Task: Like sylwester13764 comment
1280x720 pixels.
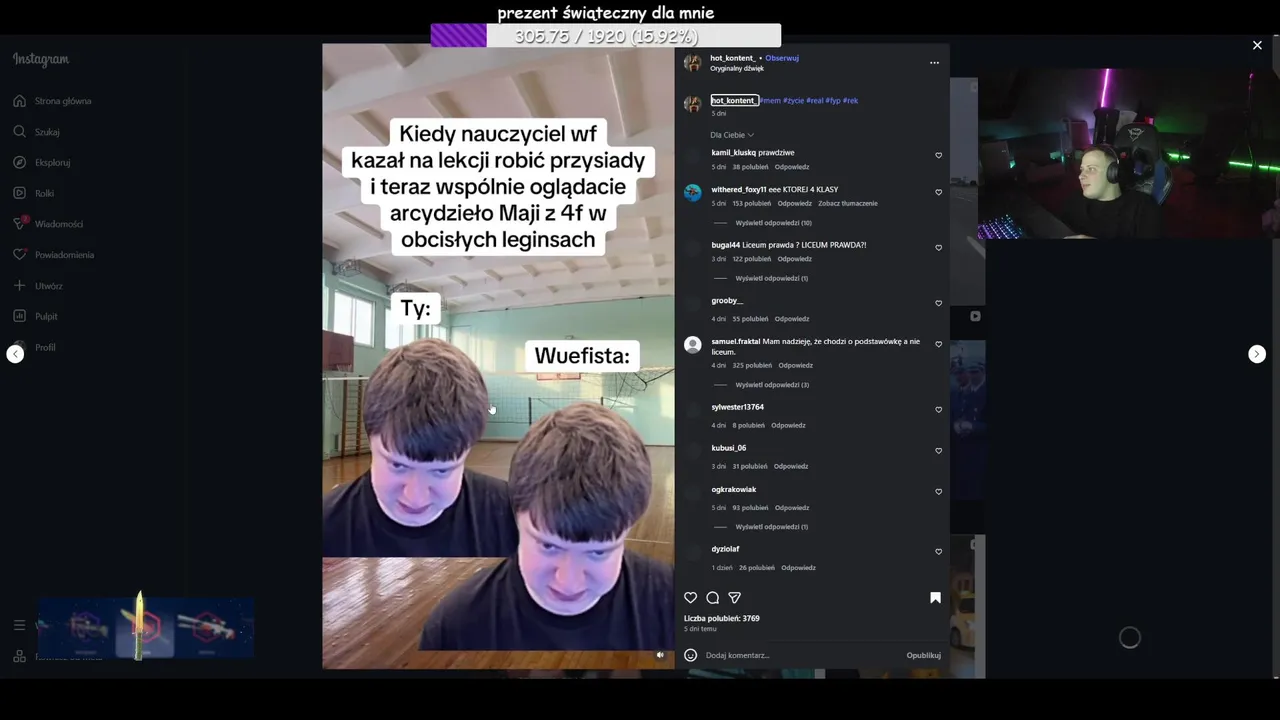Action: [938, 410]
